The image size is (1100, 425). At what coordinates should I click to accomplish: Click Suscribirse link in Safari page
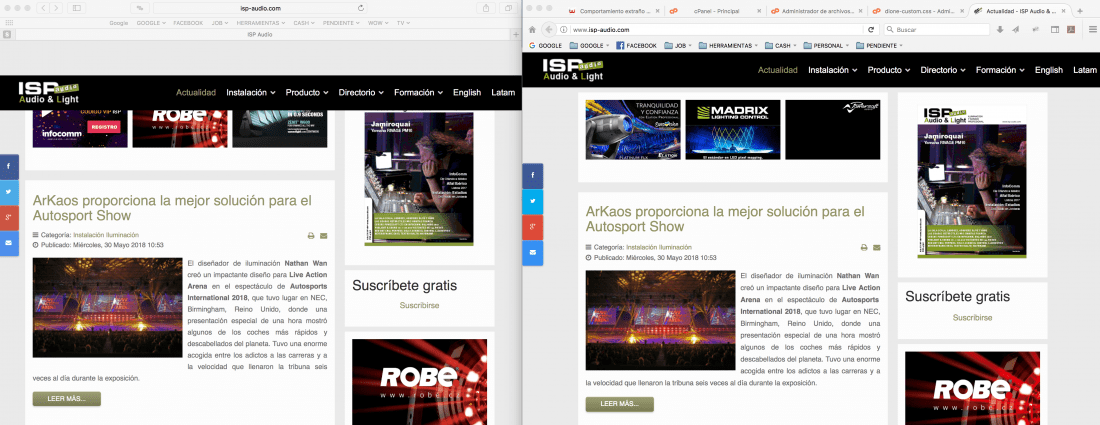[420, 306]
